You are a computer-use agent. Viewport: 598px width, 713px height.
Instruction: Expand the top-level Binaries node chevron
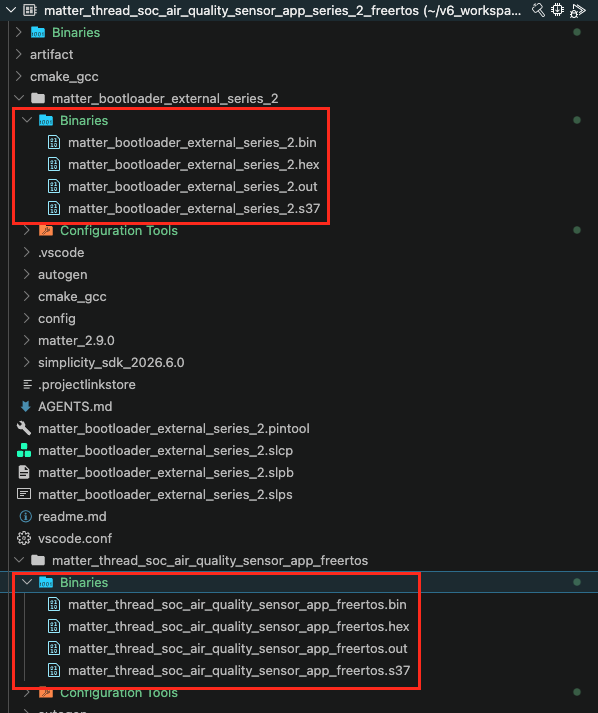pos(19,32)
